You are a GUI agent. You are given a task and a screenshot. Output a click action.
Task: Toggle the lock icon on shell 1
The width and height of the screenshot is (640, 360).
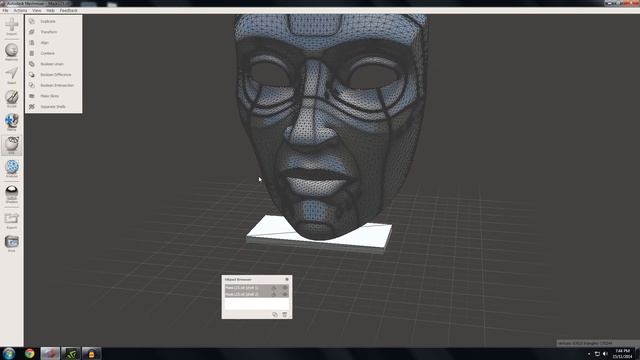pyautogui.click(x=274, y=288)
